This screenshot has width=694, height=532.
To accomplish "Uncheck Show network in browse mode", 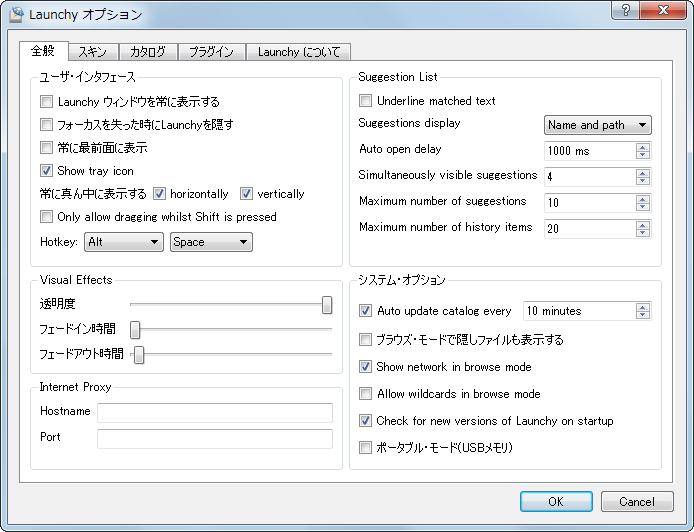I will [365, 367].
